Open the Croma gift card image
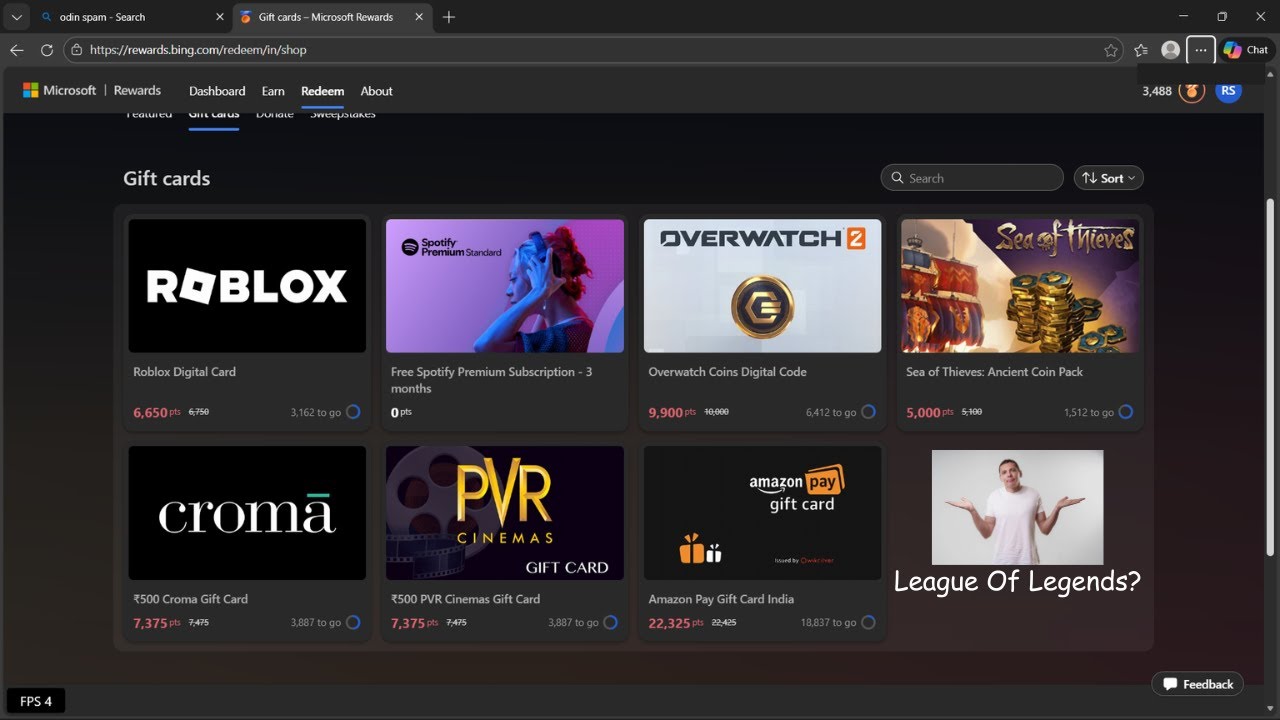1280x720 pixels. [x=247, y=513]
